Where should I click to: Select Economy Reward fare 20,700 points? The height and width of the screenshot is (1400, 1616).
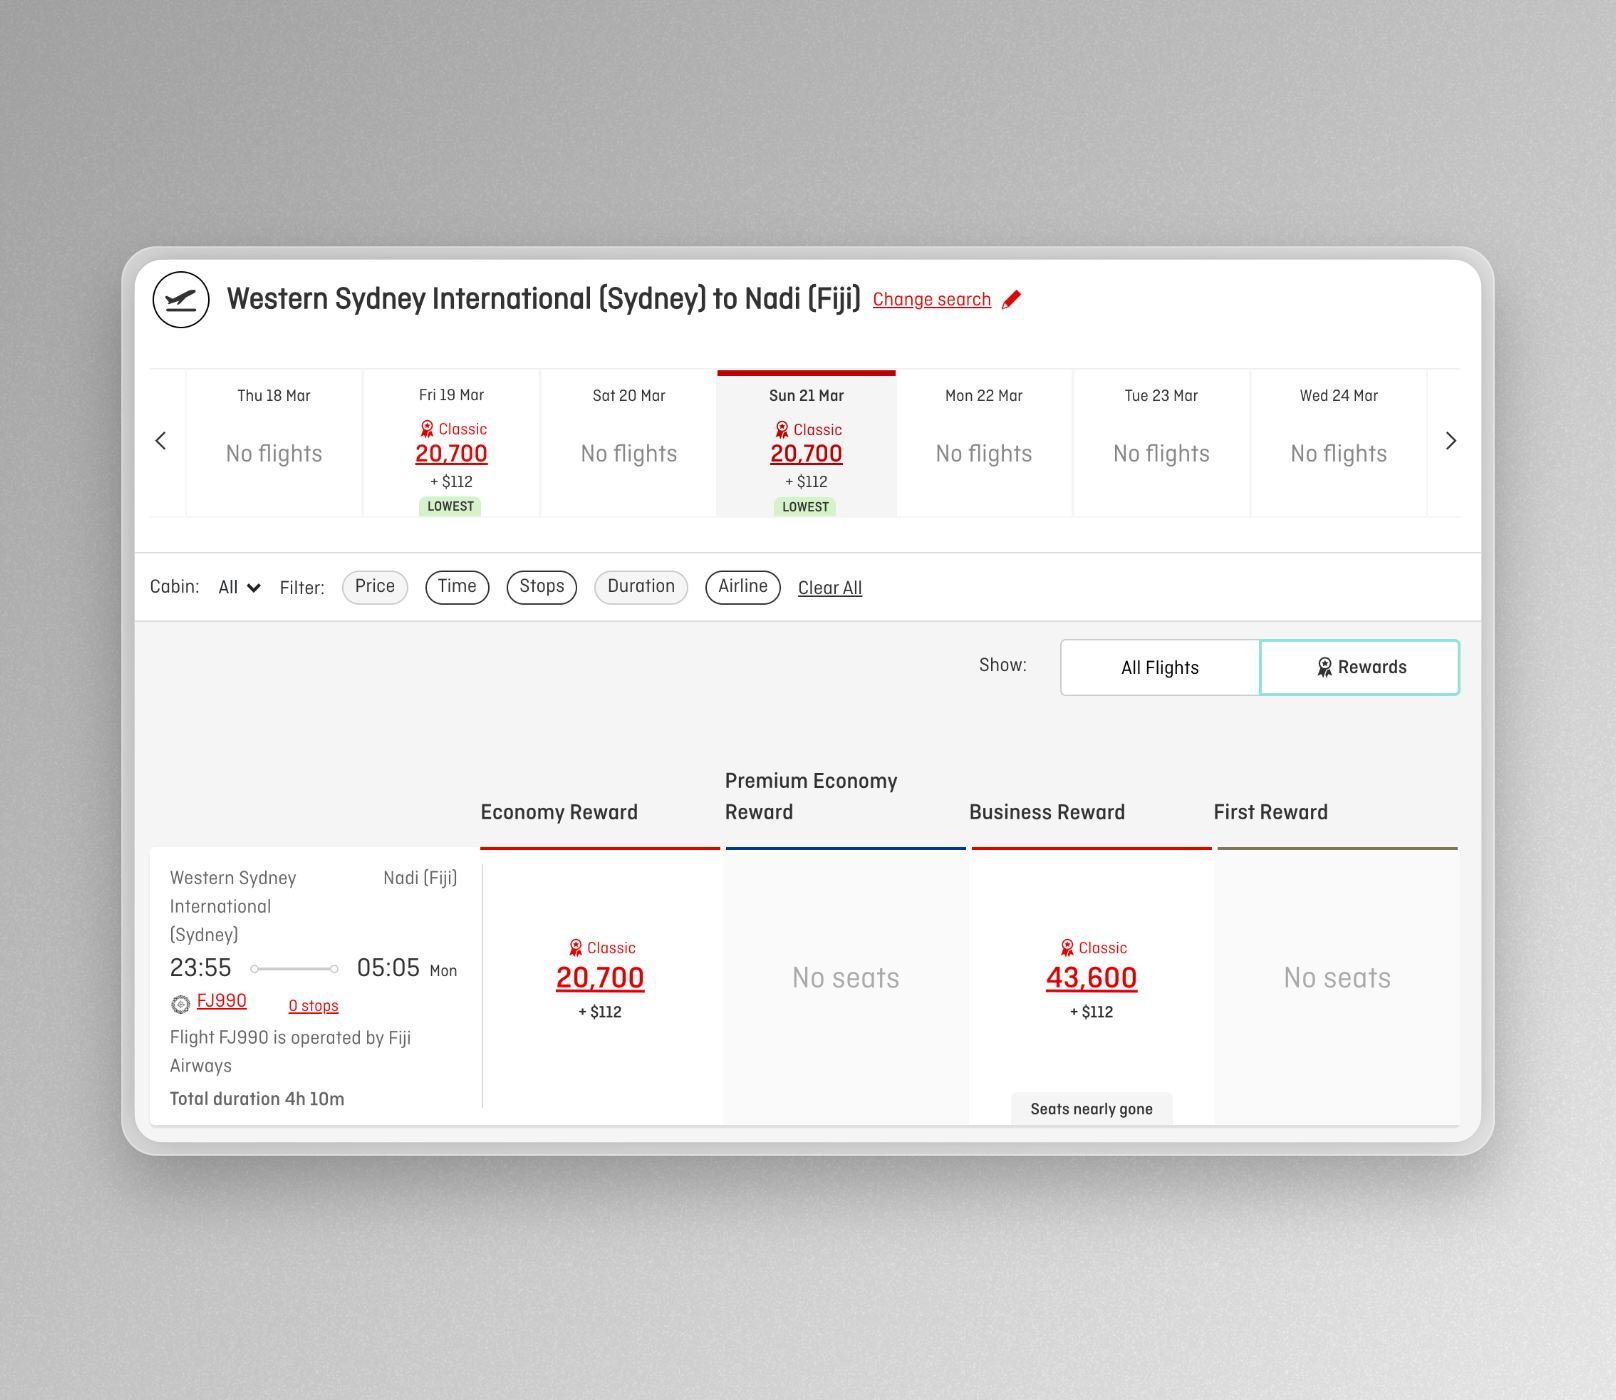pos(600,978)
